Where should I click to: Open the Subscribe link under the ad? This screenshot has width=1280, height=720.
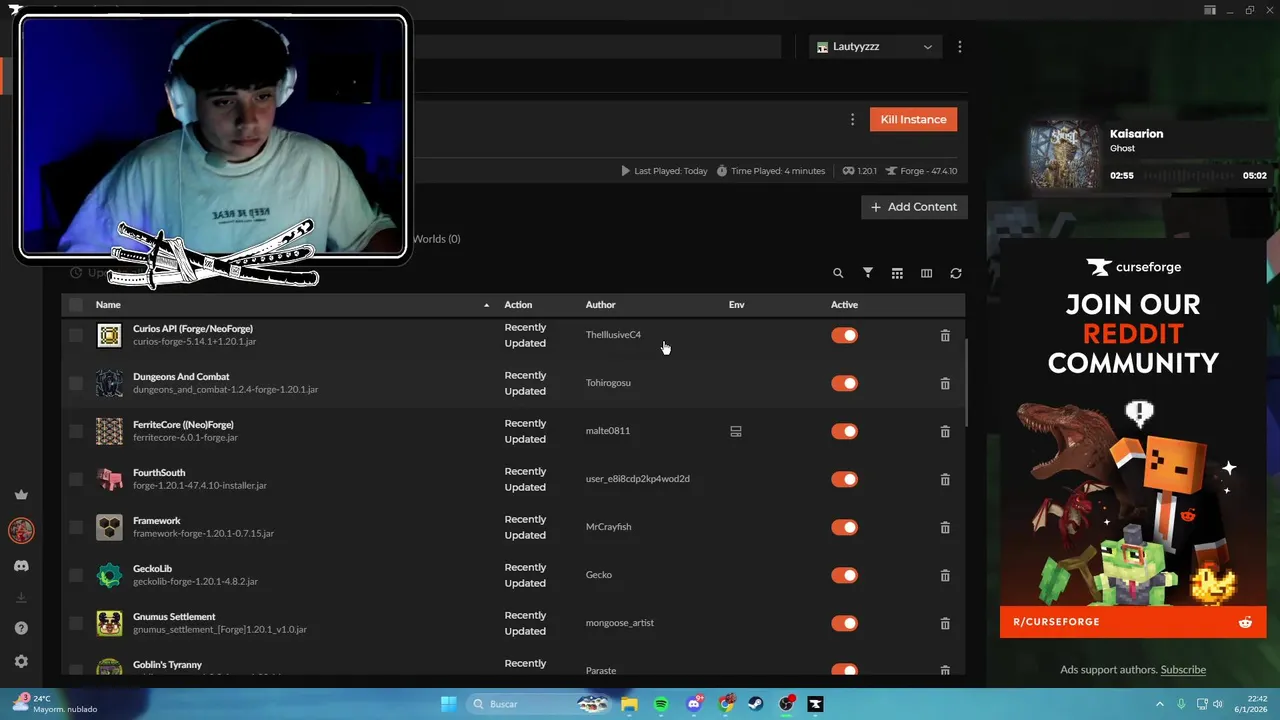click(1183, 670)
